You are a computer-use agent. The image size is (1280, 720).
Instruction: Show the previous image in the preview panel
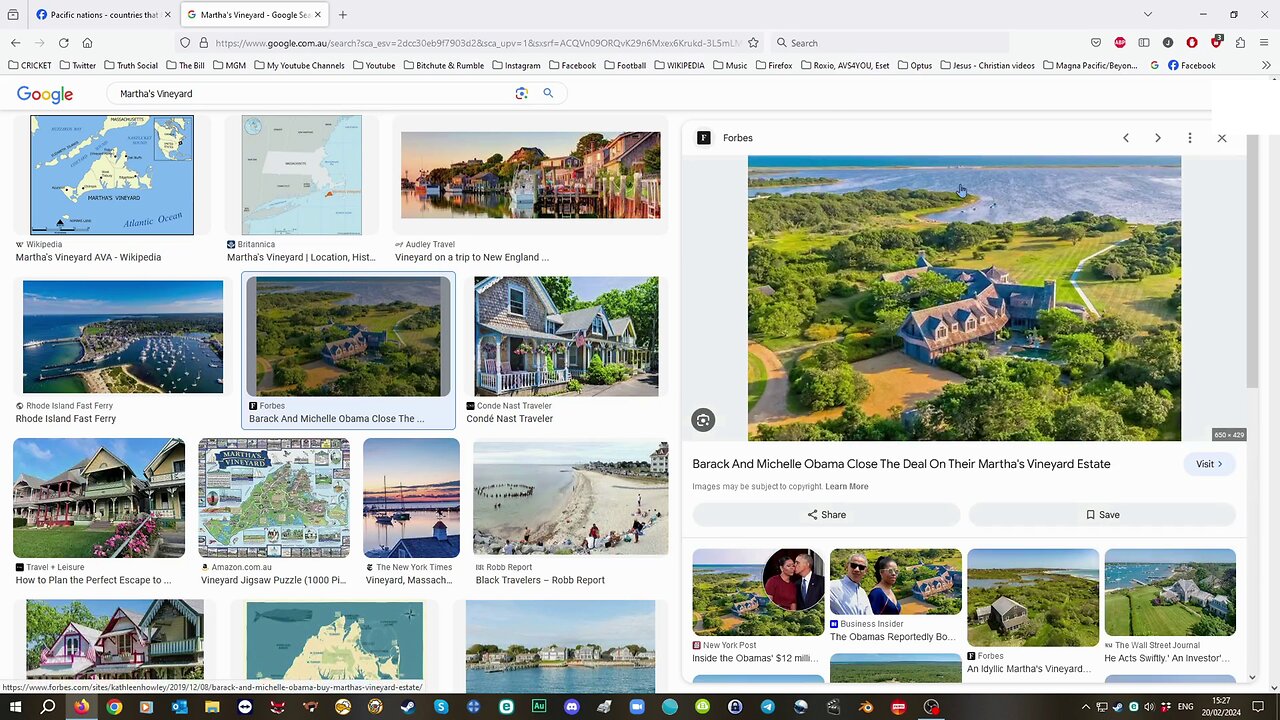point(1126,138)
